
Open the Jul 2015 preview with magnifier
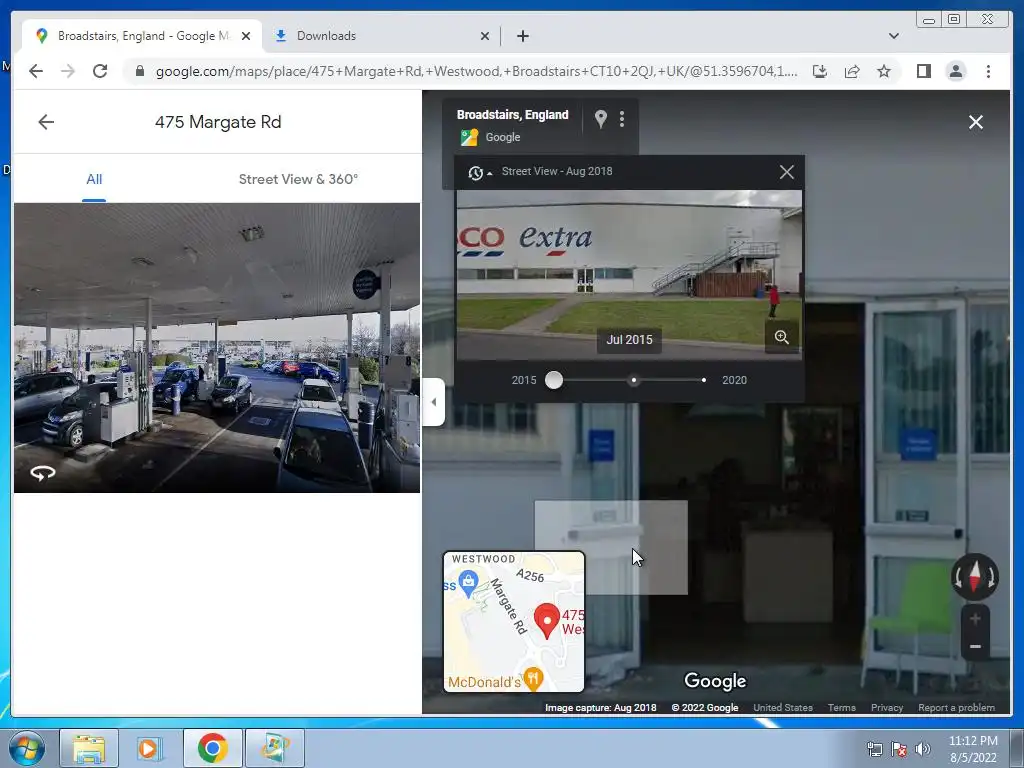(782, 337)
